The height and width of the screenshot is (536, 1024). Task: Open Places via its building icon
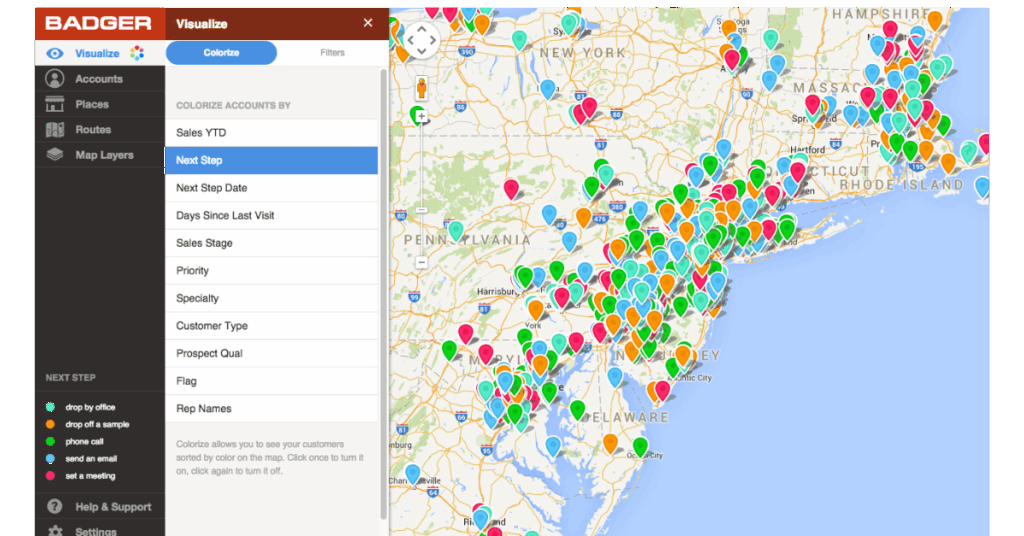pyautogui.click(x=55, y=104)
